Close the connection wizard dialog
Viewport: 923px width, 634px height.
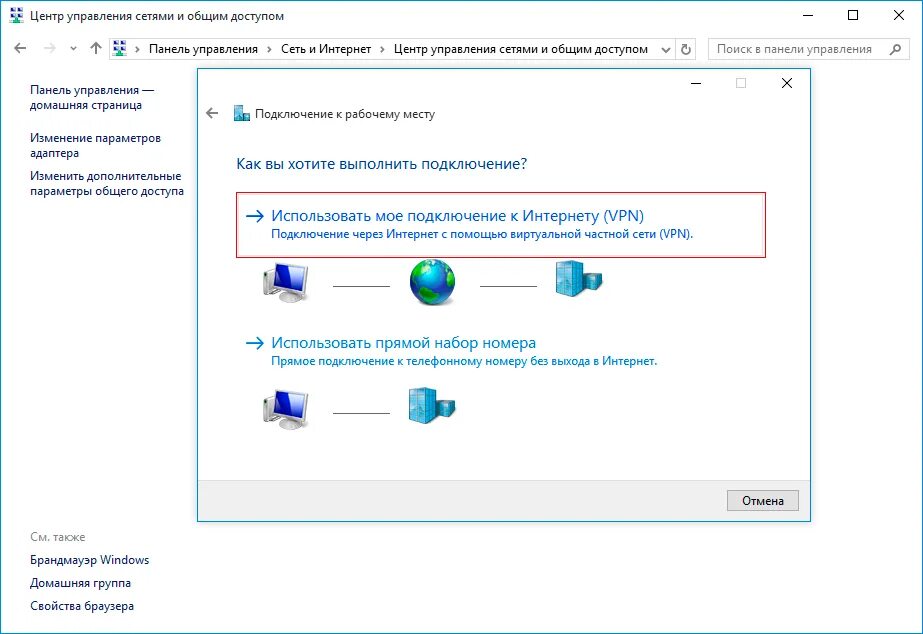[x=786, y=83]
